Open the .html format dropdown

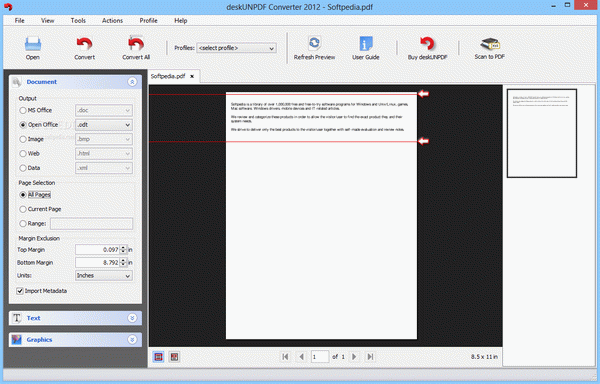pos(104,153)
